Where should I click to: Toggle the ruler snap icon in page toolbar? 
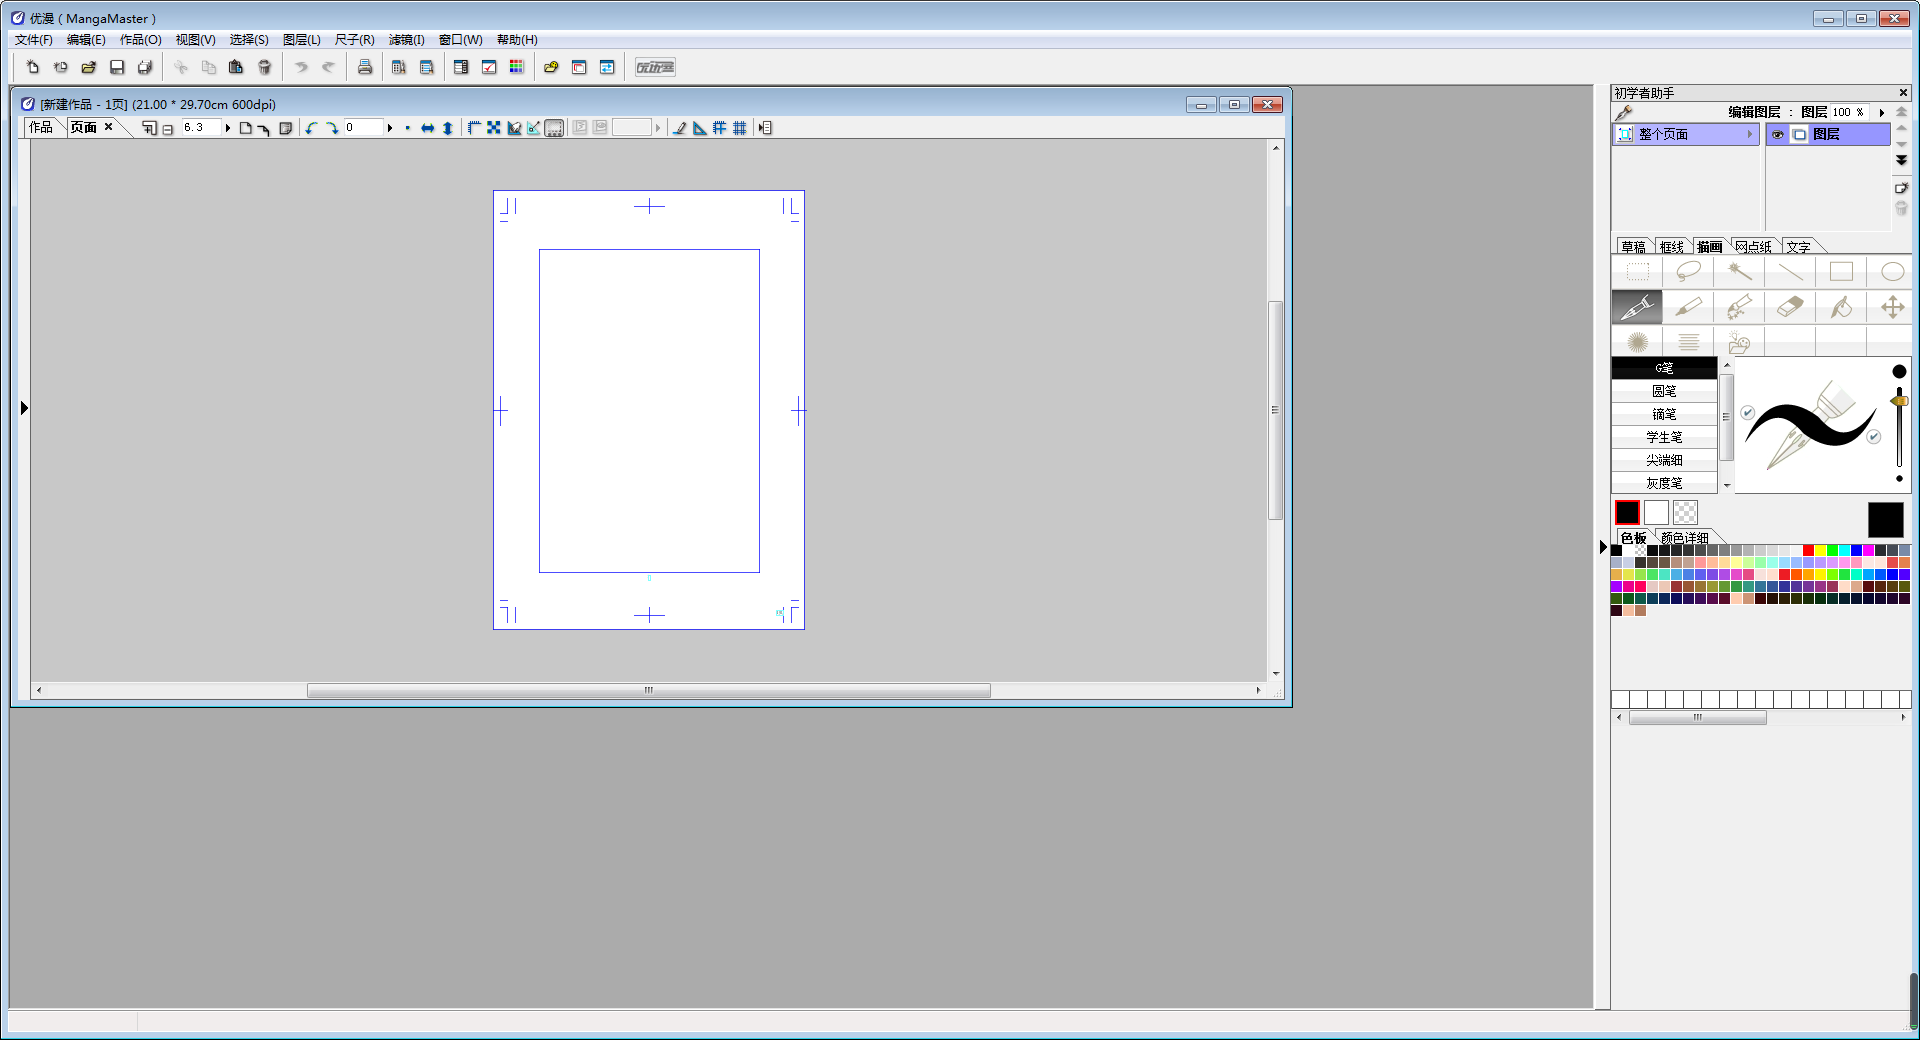pos(699,128)
